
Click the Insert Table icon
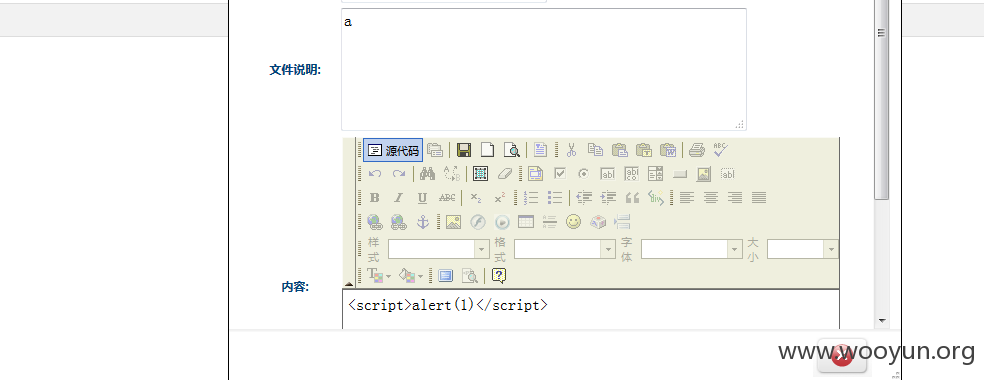pyautogui.click(x=525, y=221)
